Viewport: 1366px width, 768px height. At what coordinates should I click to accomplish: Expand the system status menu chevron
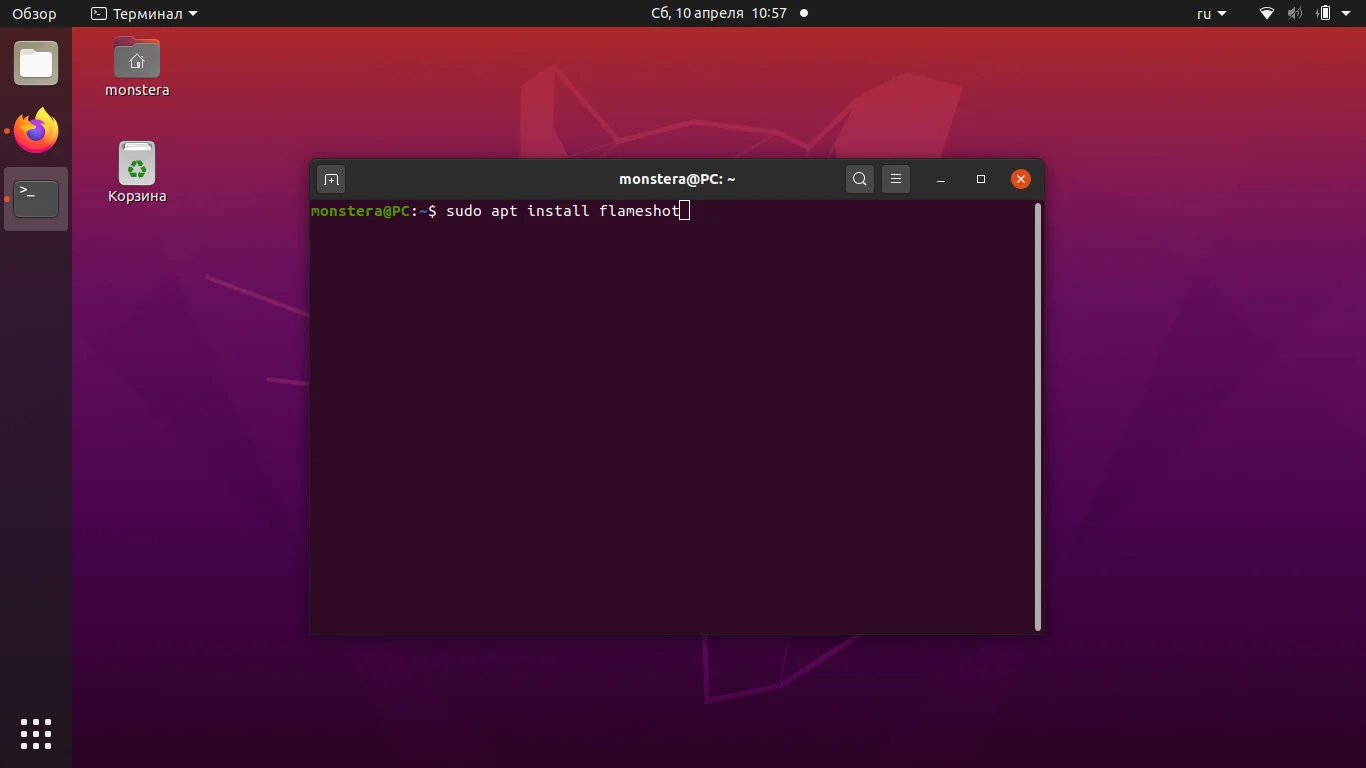tap(1344, 13)
